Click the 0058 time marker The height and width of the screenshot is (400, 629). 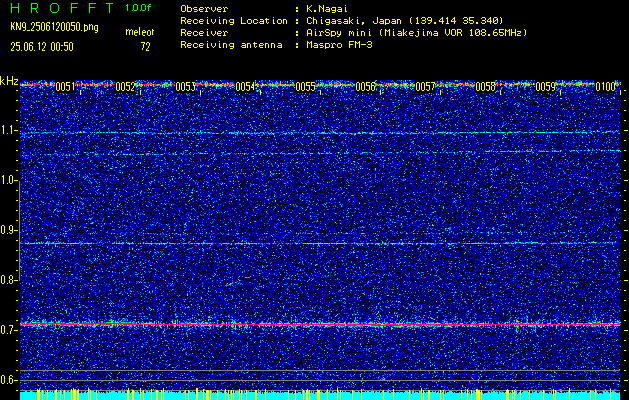(485, 87)
